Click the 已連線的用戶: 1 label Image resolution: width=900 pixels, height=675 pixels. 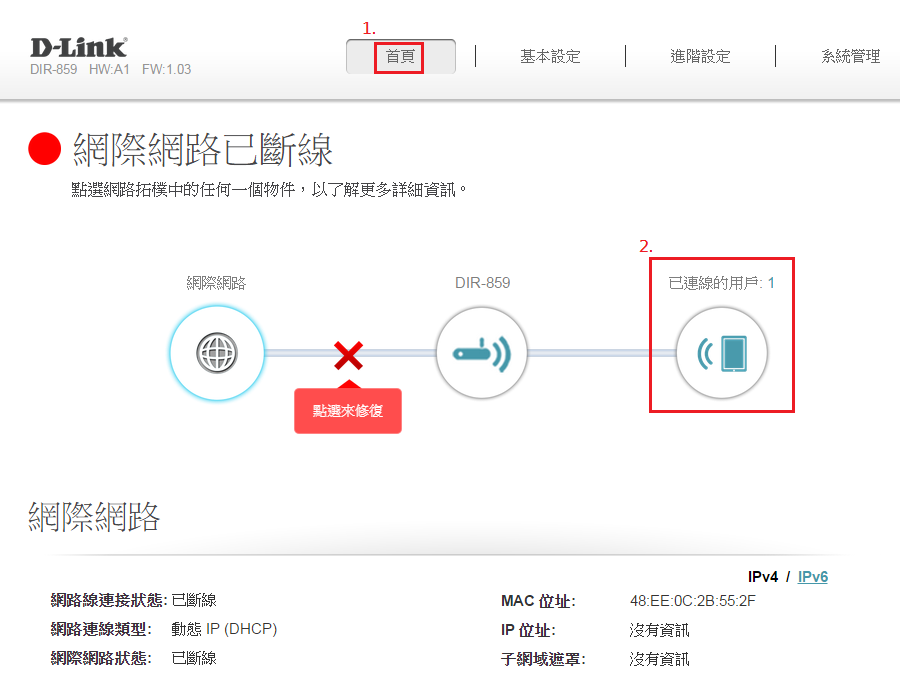pyautogui.click(x=721, y=283)
